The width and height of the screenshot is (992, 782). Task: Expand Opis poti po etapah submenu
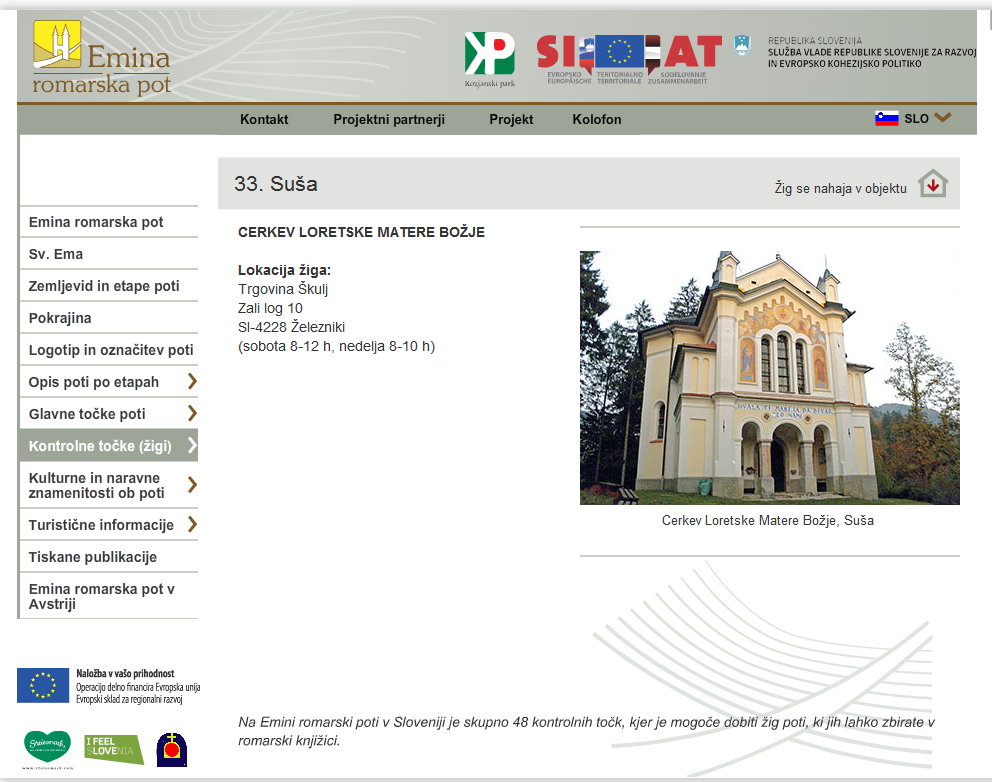point(192,382)
